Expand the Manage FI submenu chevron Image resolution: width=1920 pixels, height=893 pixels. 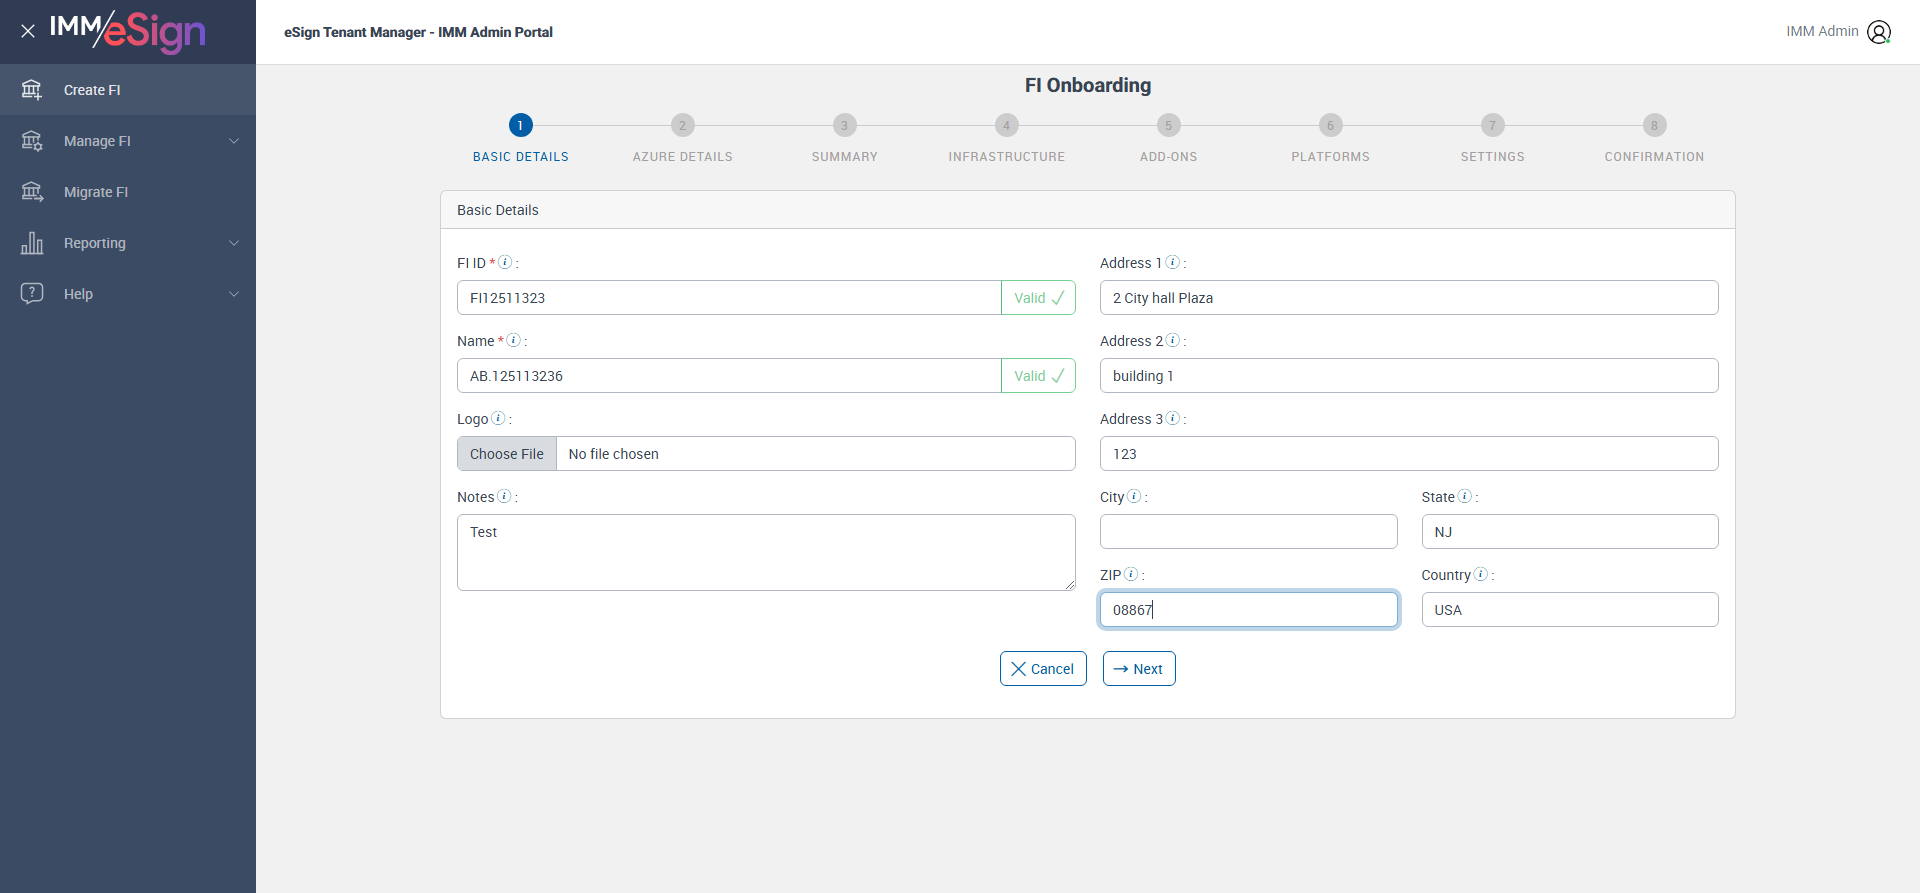click(x=234, y=141)
